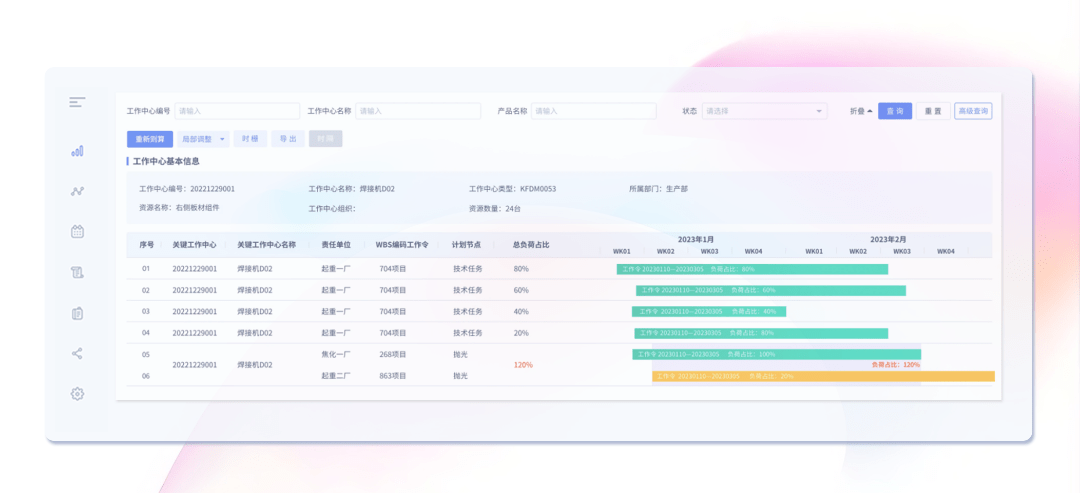Open 高级查询 advanced query

[973, 111]
